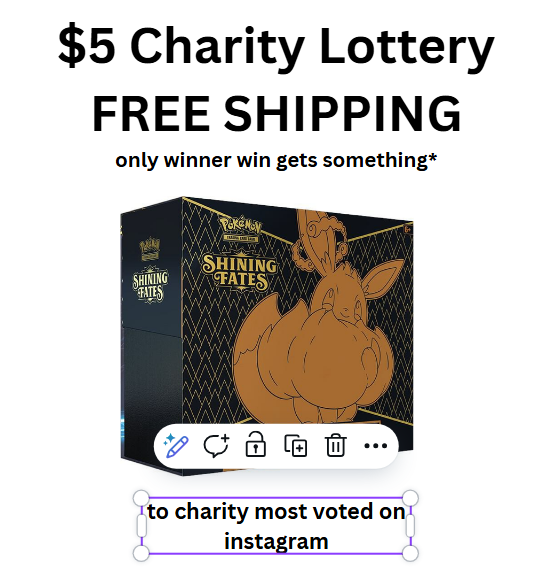Open Magic Write sparkle pencil tool
This screenshot has width=555, height=578.
point(176,446)
